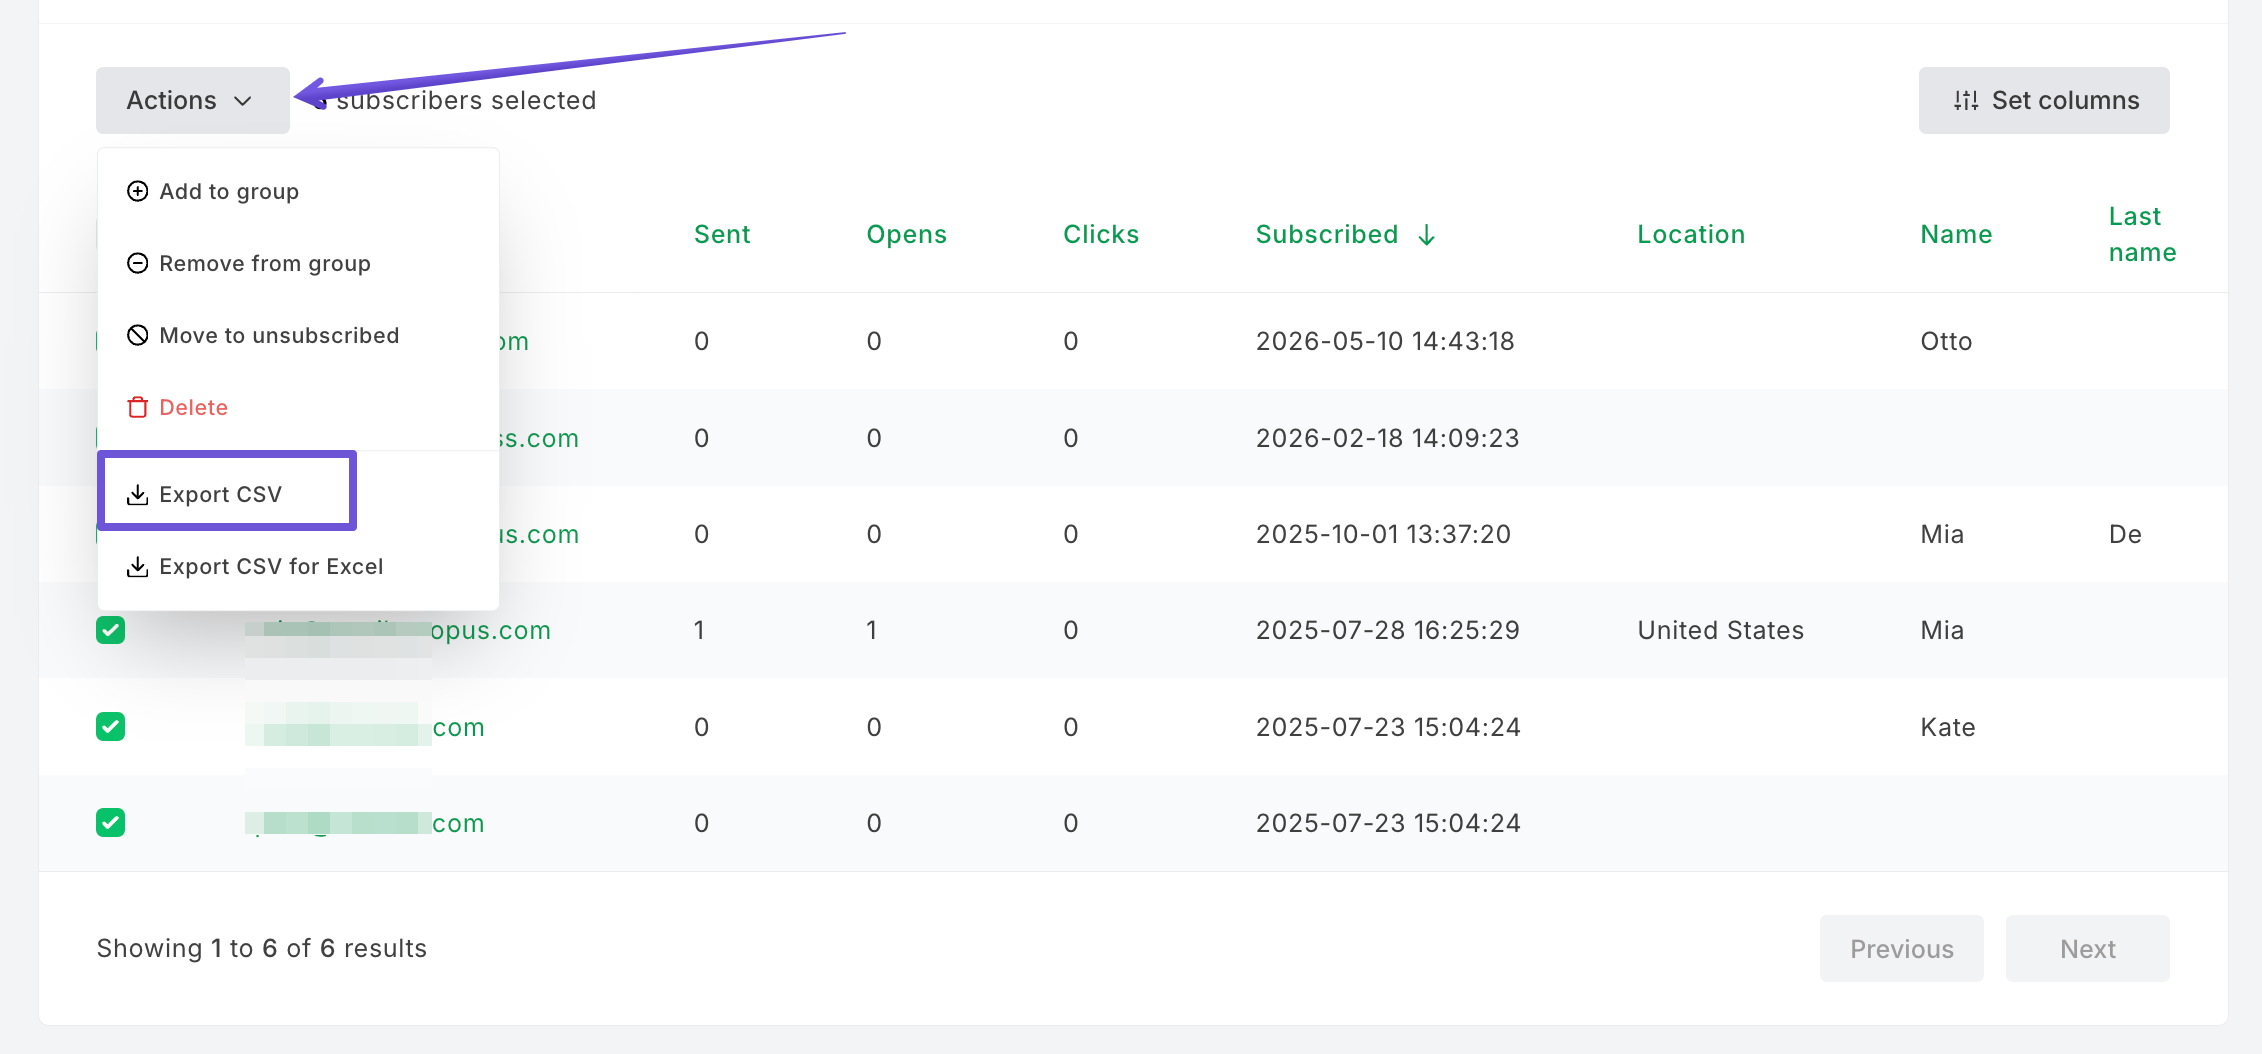Screen dimensions: 2262x1054
Task: Click the date 2026-02-18 14:09:23
Action: tap(1388, 438)
